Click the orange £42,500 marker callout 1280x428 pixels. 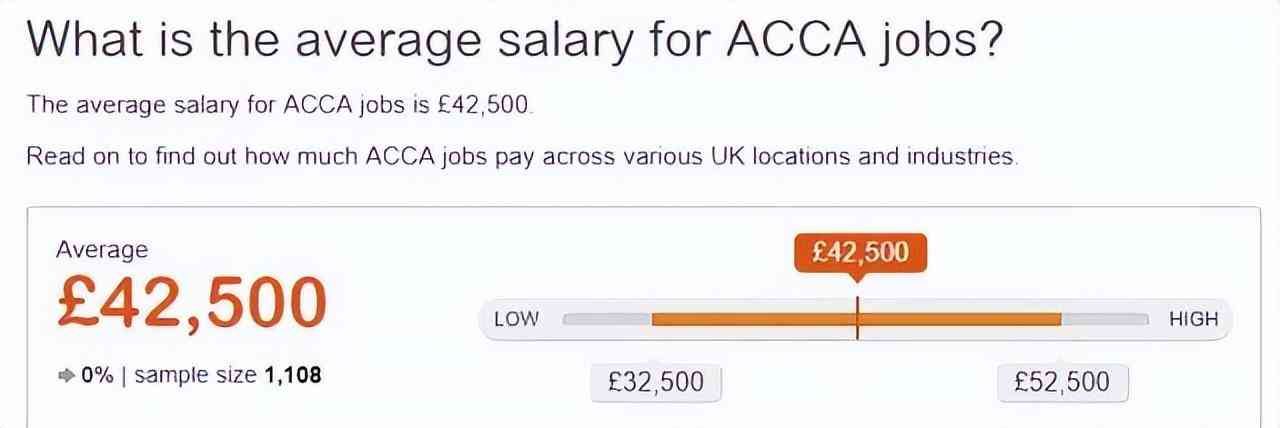pyautogui.click(x=860, y=252)
